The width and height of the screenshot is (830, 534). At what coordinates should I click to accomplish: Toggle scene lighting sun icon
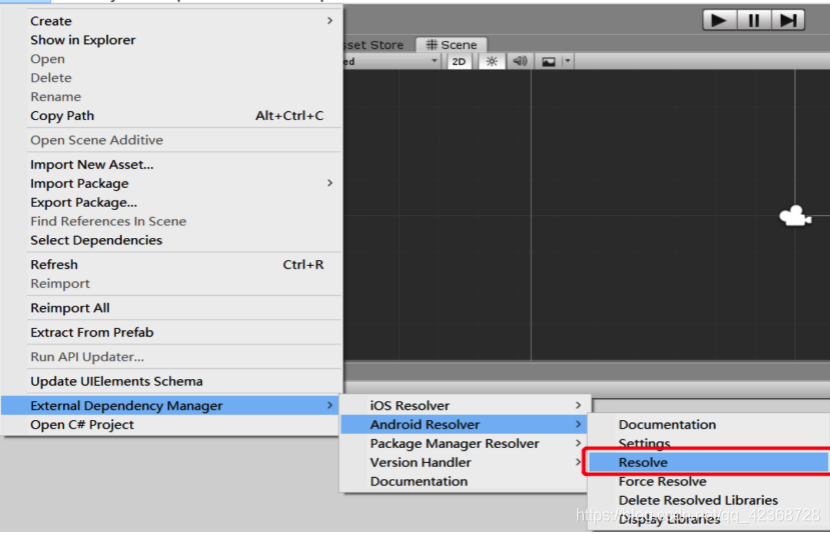492,61
